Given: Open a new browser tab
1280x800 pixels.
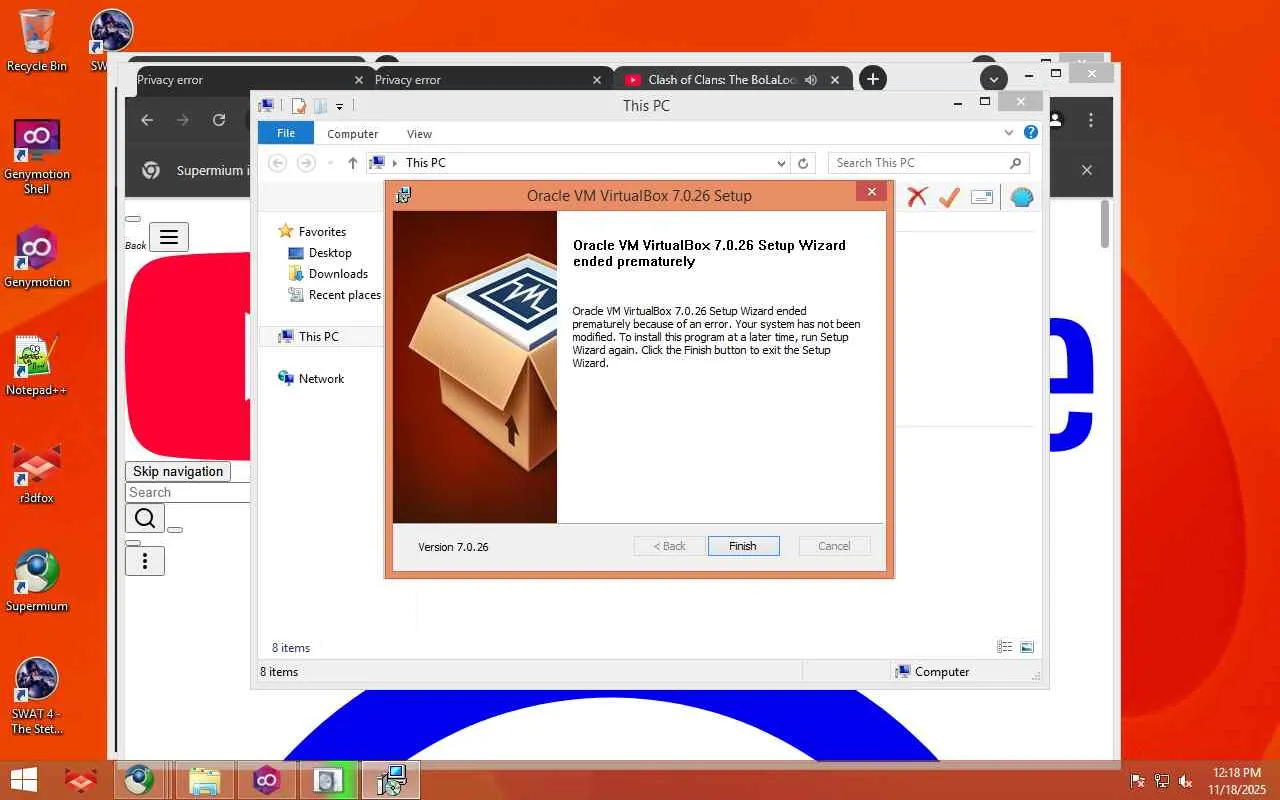Looking at the screenshot, I should 873,79.
